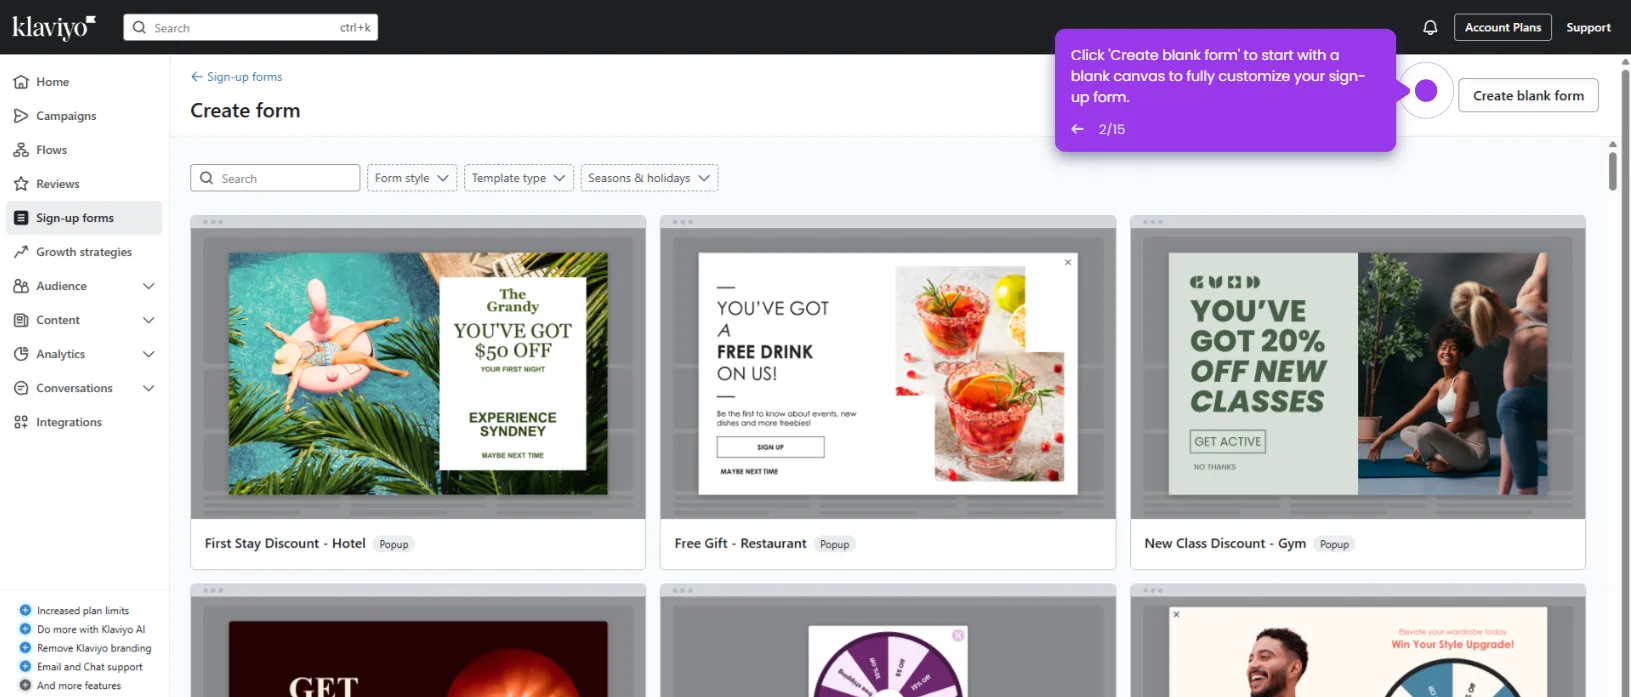This screenshot has width=1631, height=697.
Task: Open the Support link
Action: 1588,28
